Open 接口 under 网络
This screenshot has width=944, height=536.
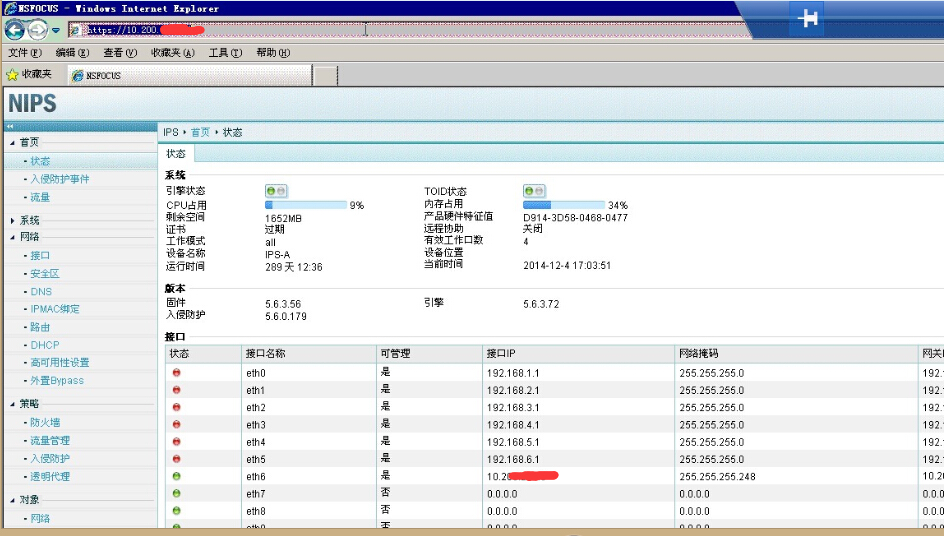pyautogui.click(x=40, y=256)
